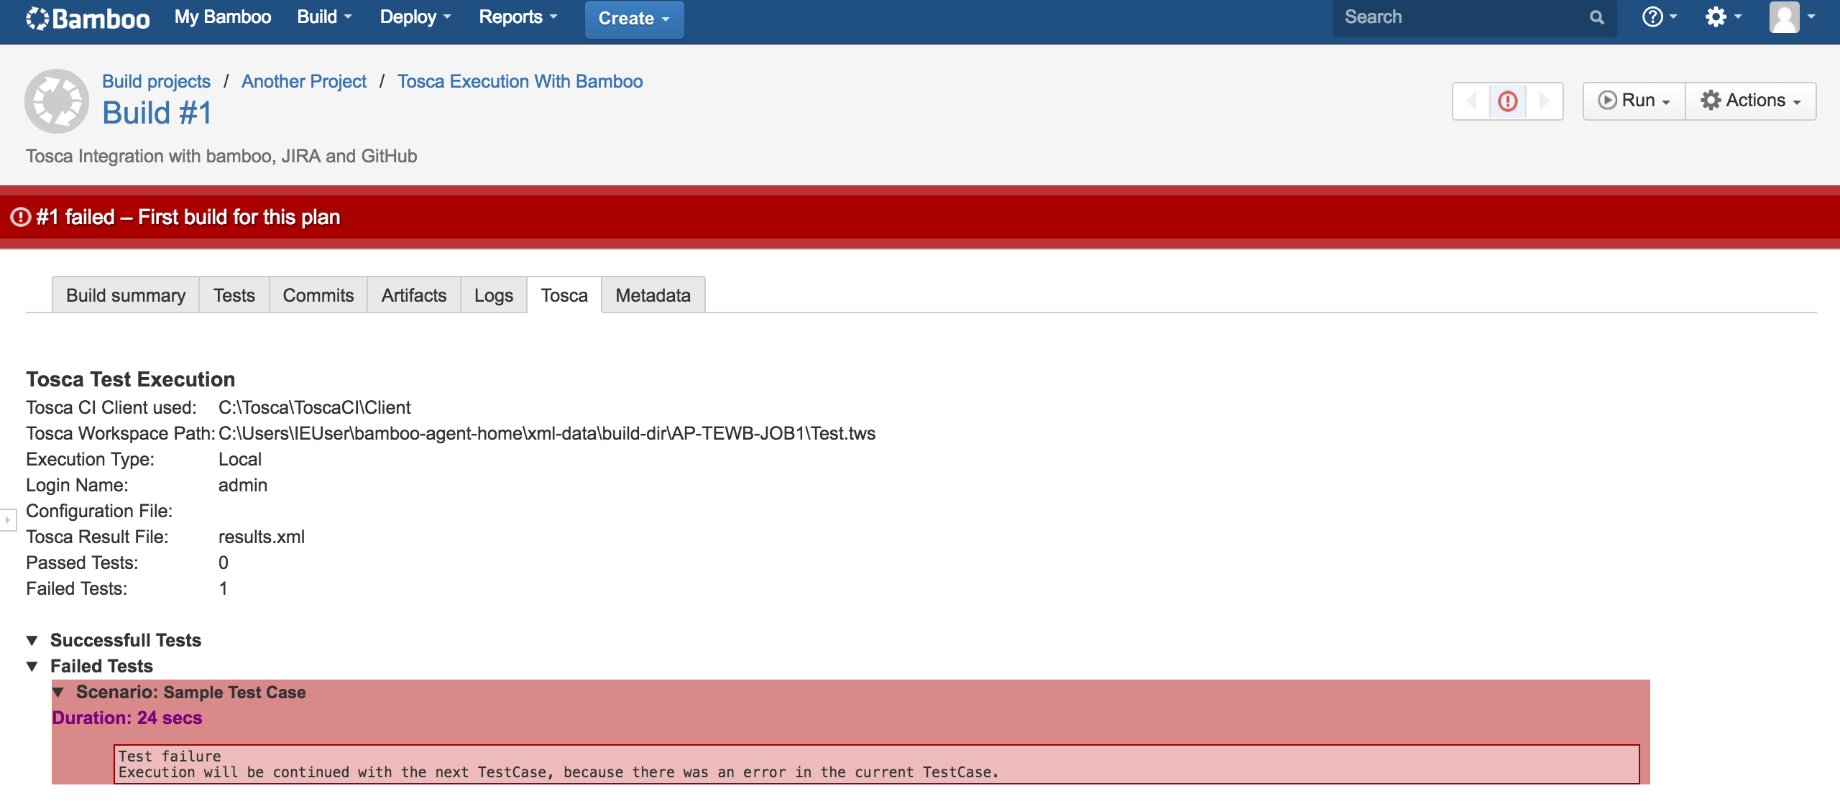The width and height of the screenshot is (1840, 806).
Task: Collapse the Successfull Tests section
Action: point(32,641)
